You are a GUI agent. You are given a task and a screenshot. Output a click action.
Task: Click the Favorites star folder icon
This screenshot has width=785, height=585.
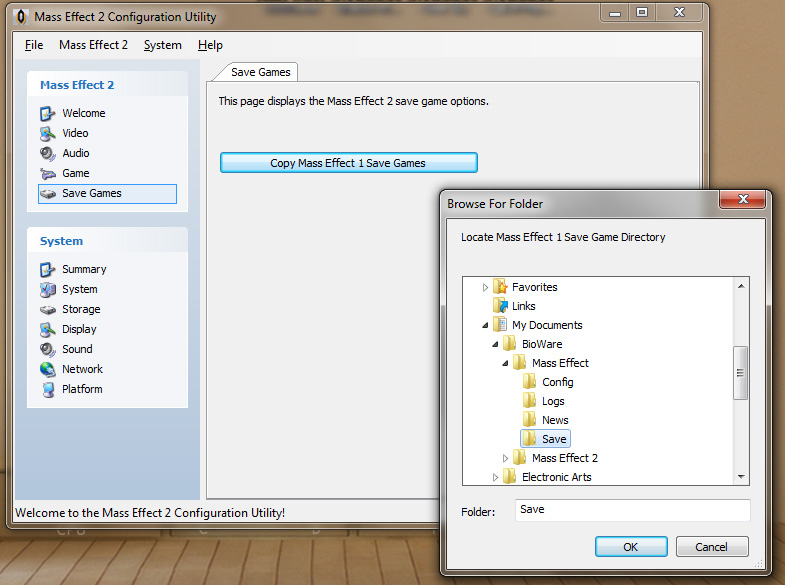click(x=500, y=287)
